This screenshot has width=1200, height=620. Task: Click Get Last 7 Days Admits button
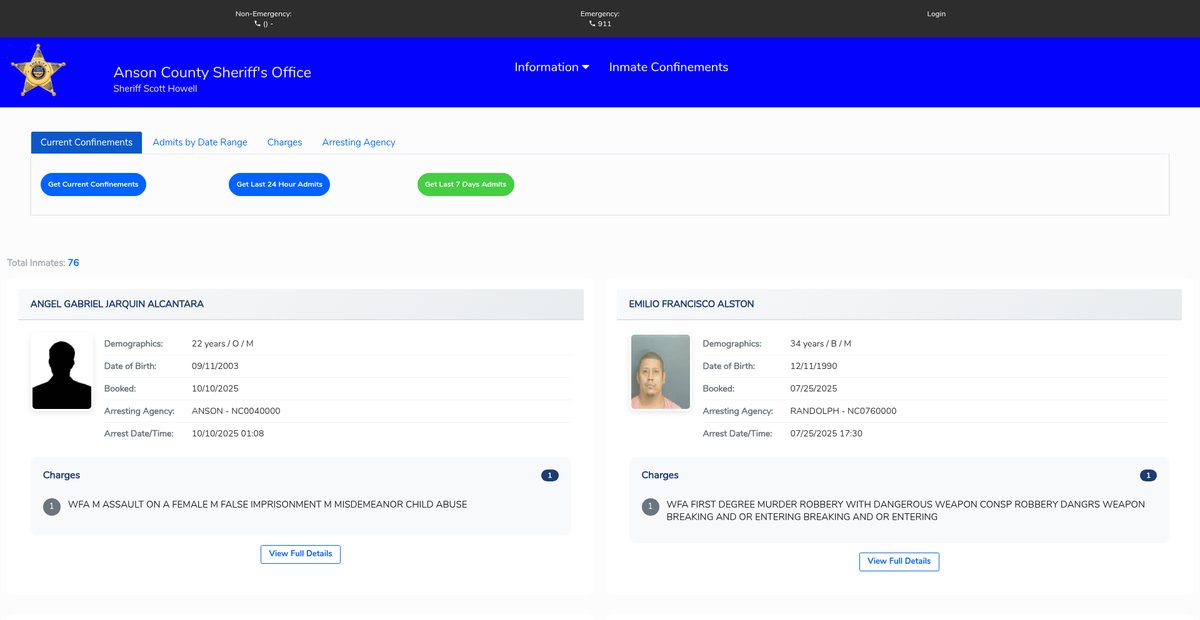[x=466, y=185]
